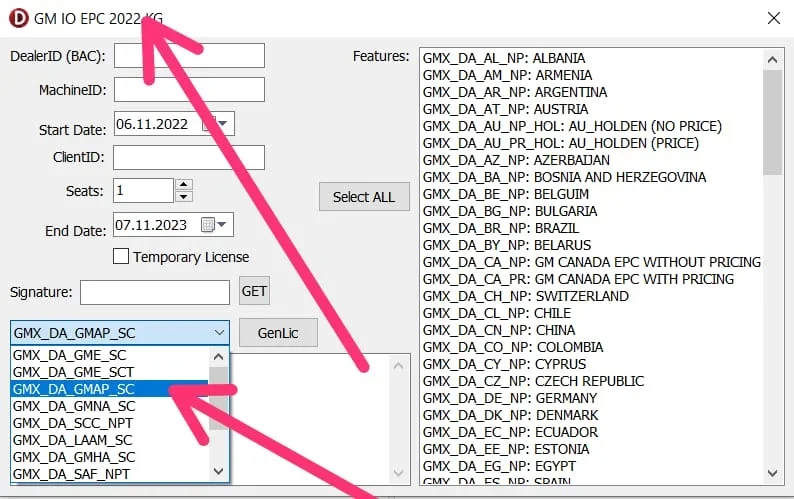Click the Features list scrollbar thumb
The height and width of the screenshot is (499, 794).
click(x=772, y=123)
